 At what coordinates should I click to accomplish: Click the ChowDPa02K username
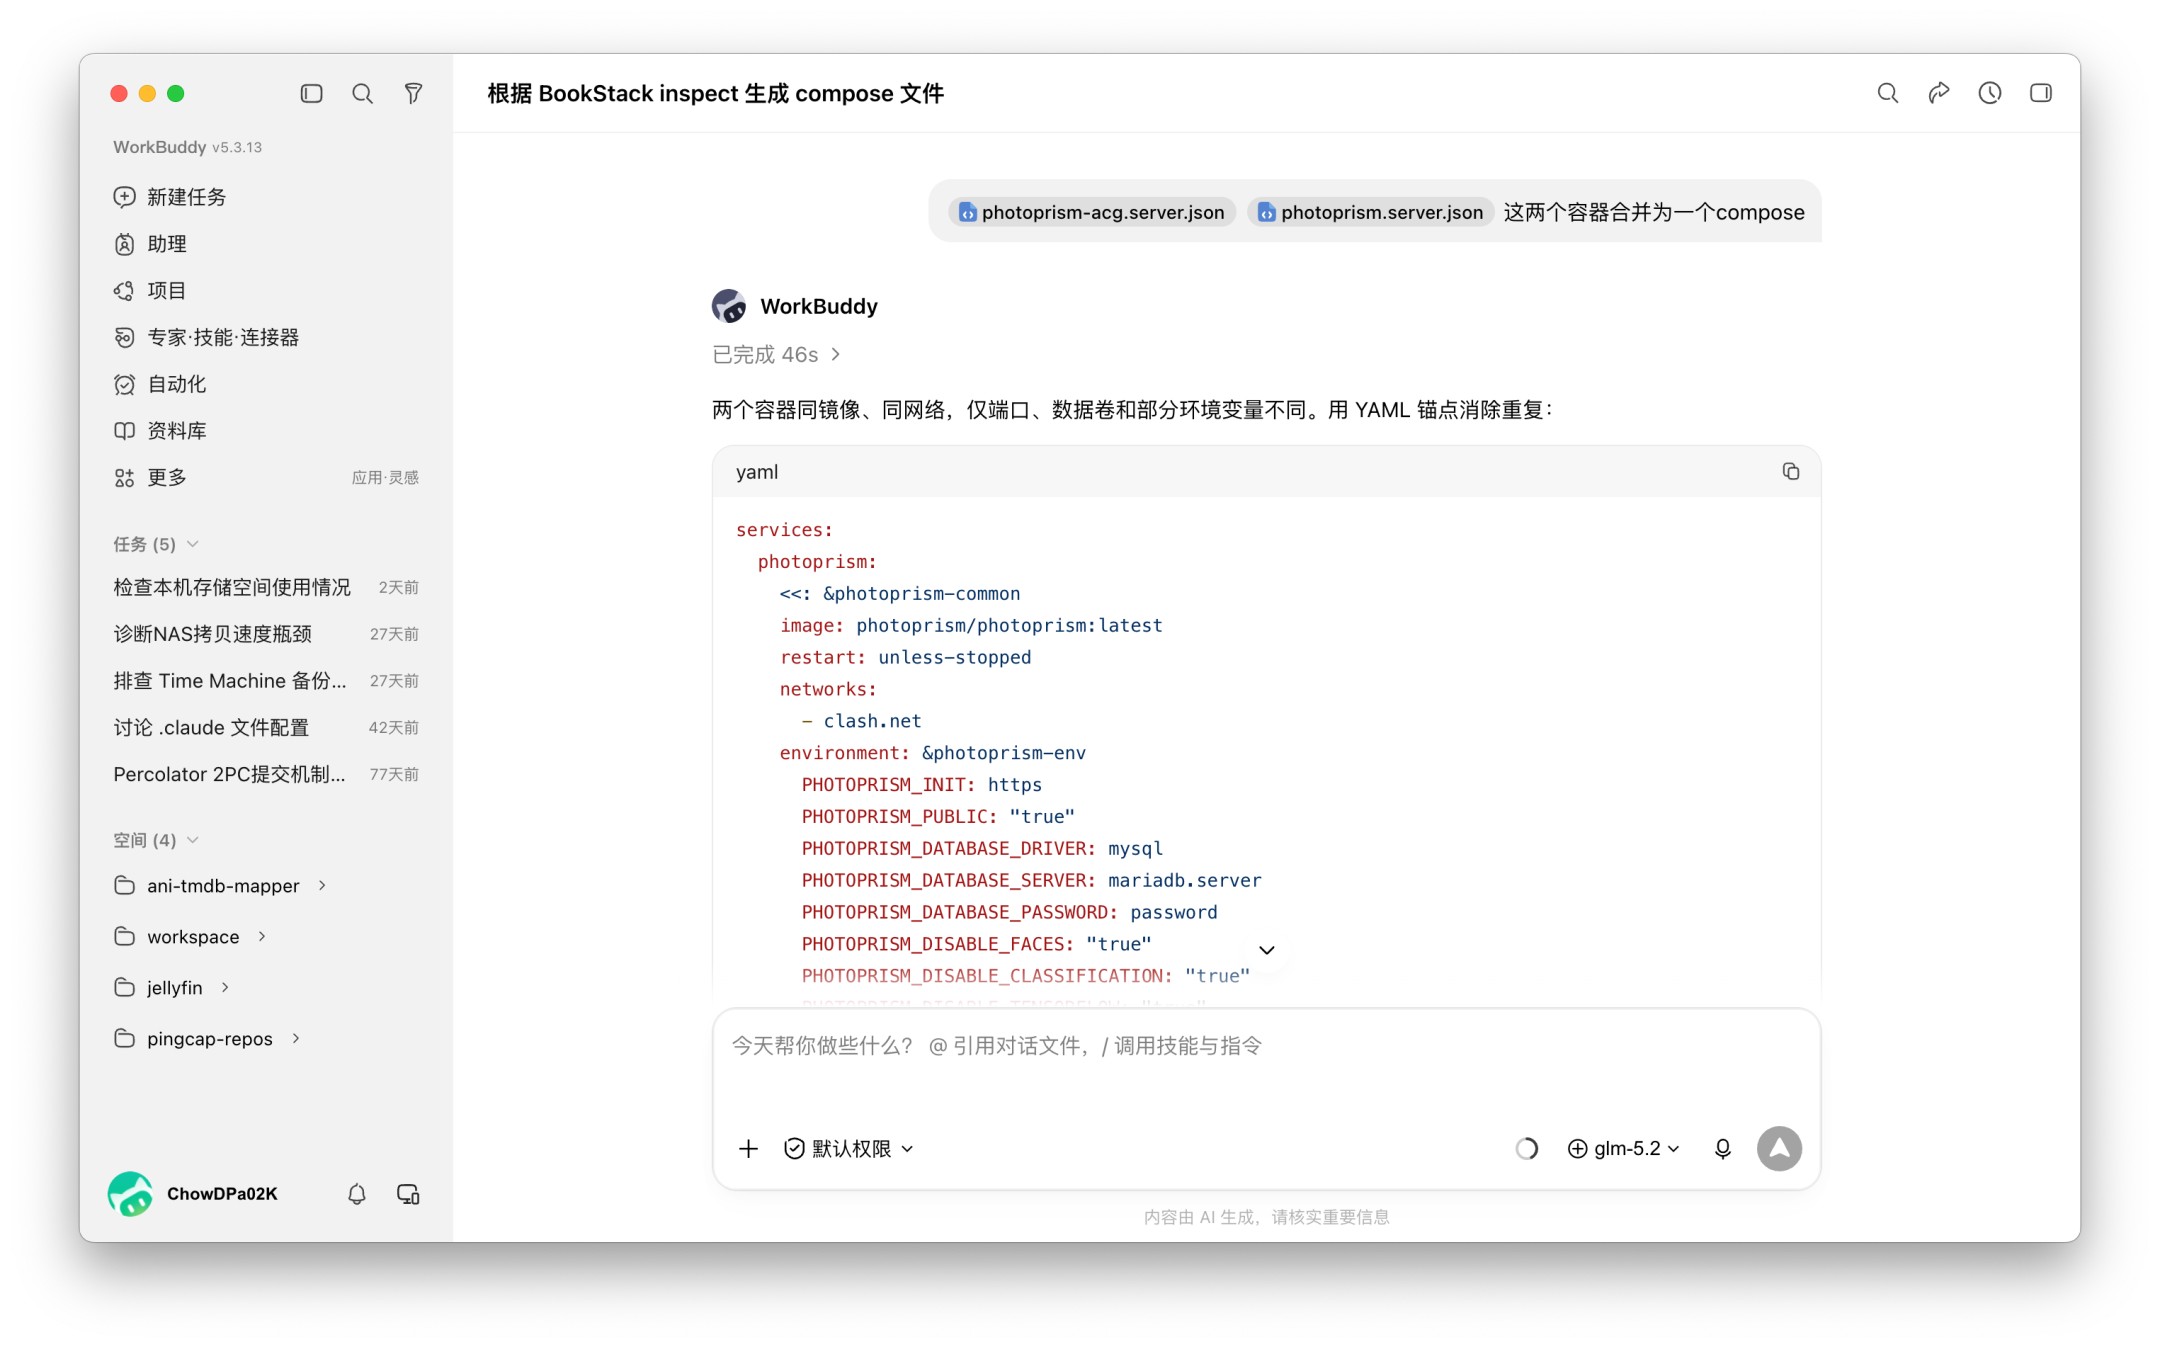(222, 1193)
